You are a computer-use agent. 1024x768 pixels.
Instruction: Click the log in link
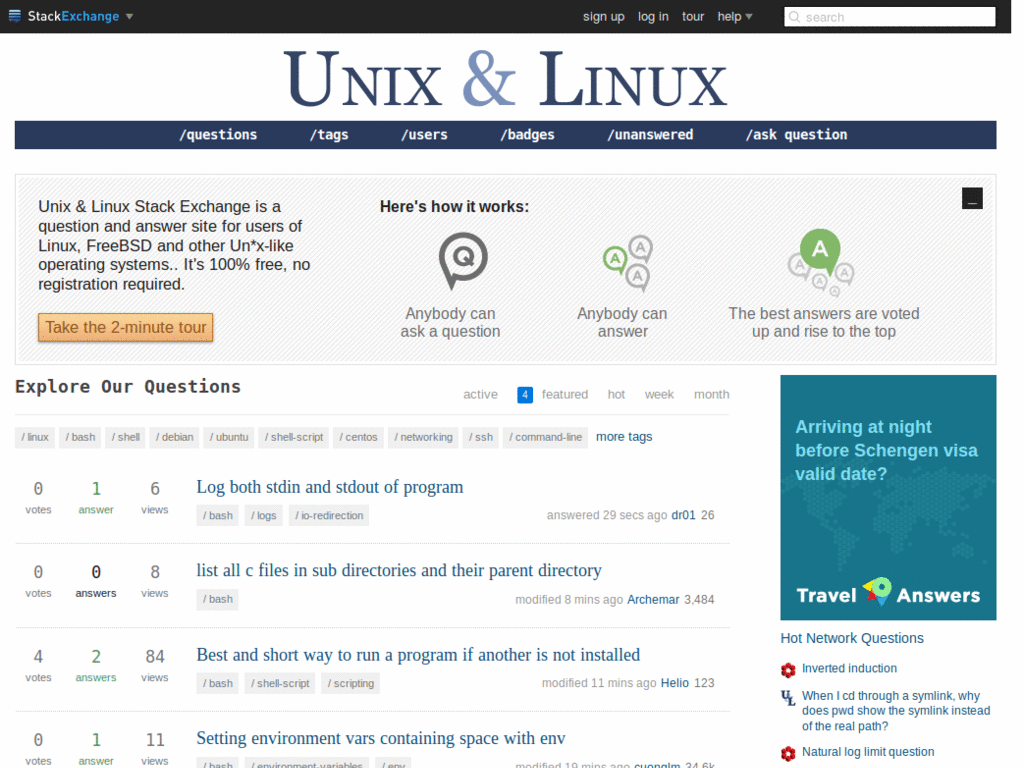coord(653,16)
